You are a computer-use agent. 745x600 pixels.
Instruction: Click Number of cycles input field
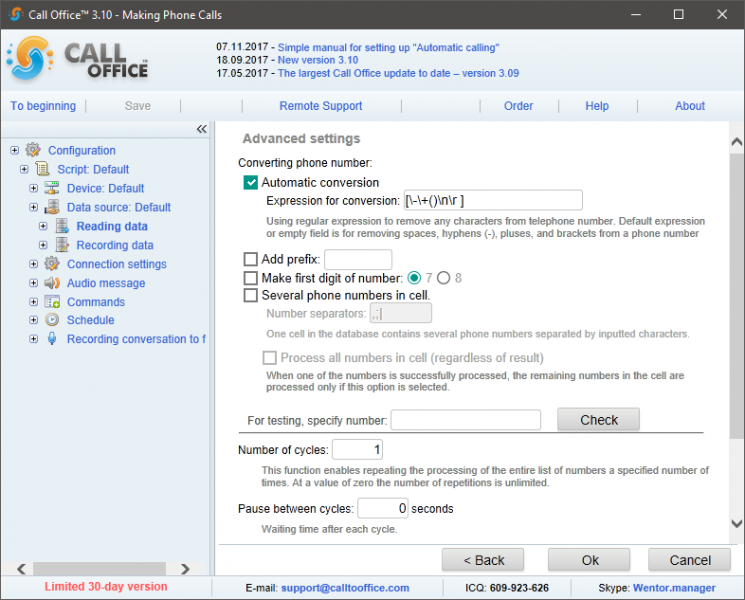pos(357,449)
